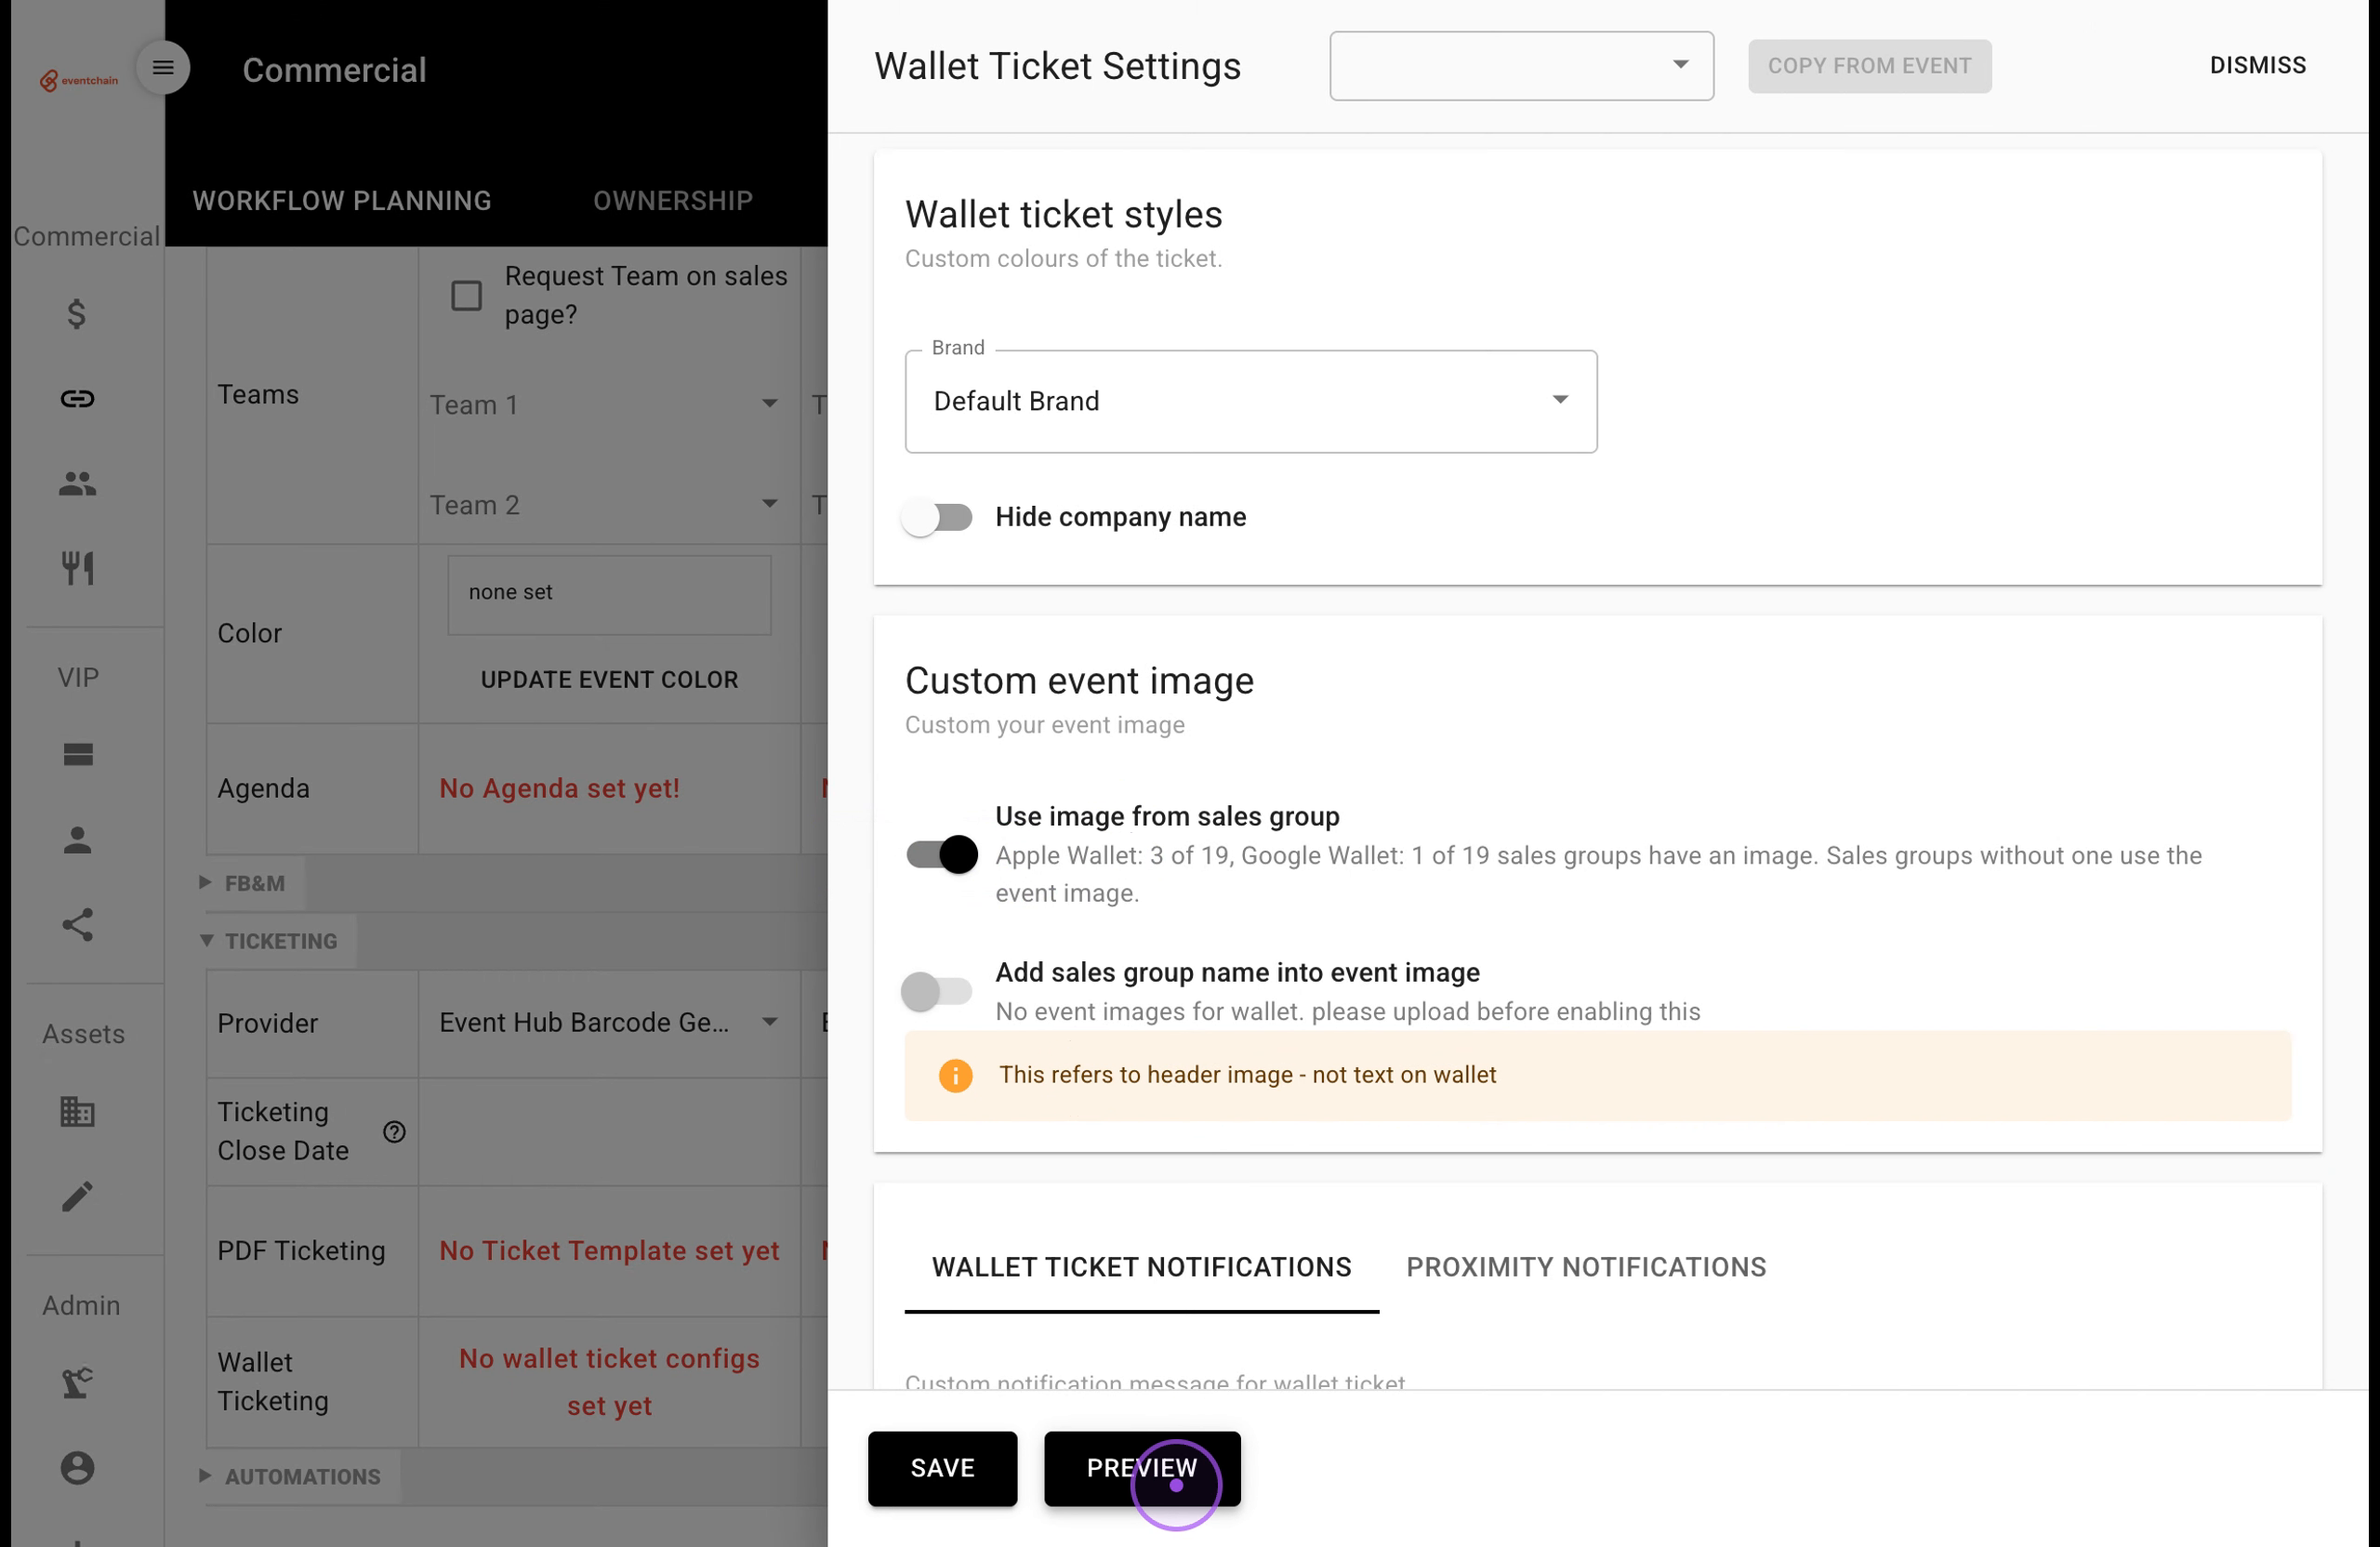The width and height of the screenshot is (2380, 1547).
Task: Turn off Use image from sales group
Action: click(x=941, y=854)
